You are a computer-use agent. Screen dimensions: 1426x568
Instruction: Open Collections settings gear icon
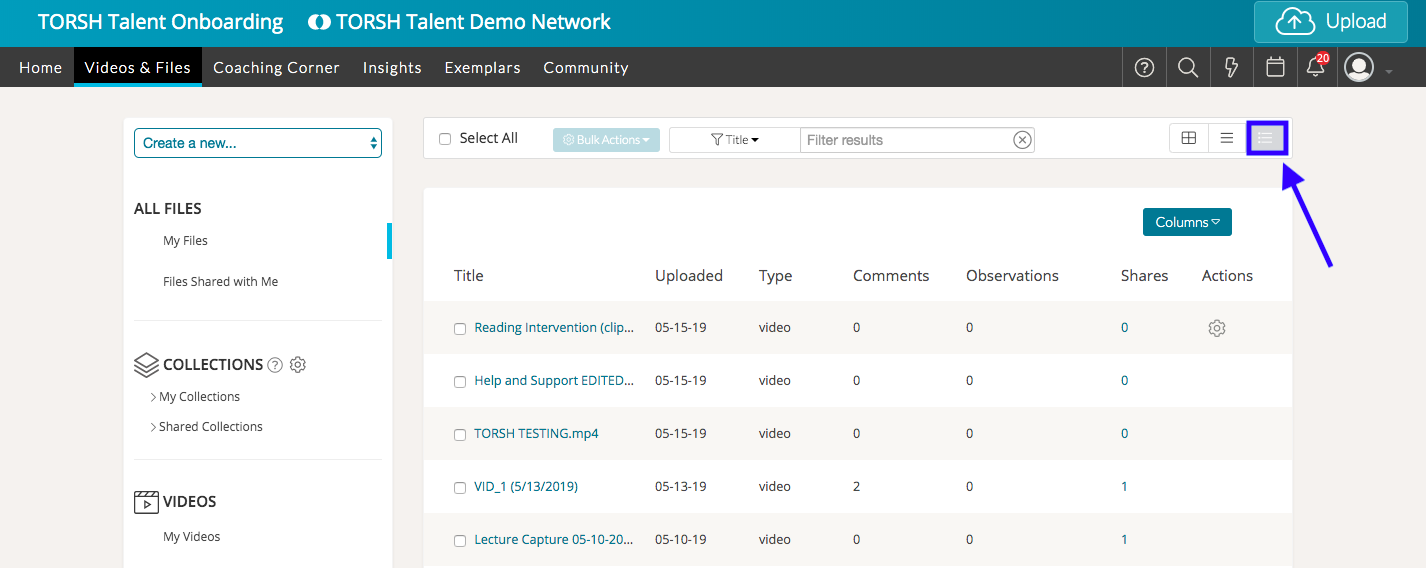coord(297,365)
